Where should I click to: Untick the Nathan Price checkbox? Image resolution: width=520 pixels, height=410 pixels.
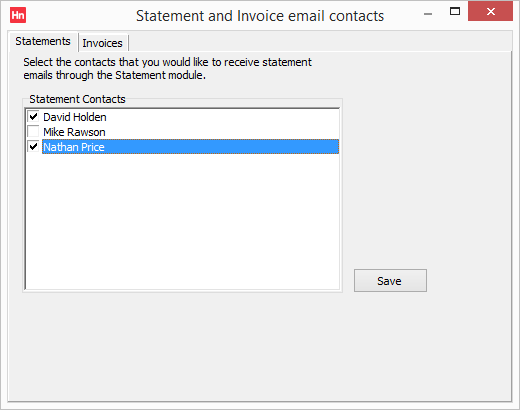coord(33,147)
